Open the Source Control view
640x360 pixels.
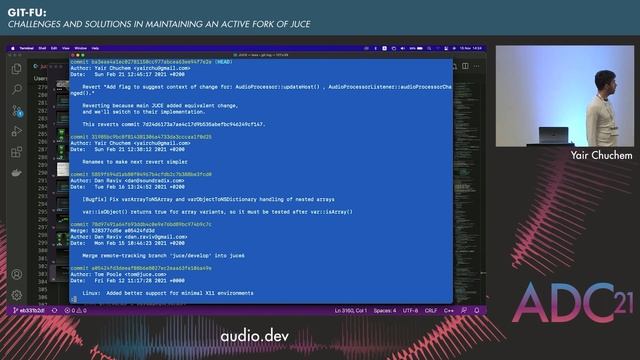17,111
